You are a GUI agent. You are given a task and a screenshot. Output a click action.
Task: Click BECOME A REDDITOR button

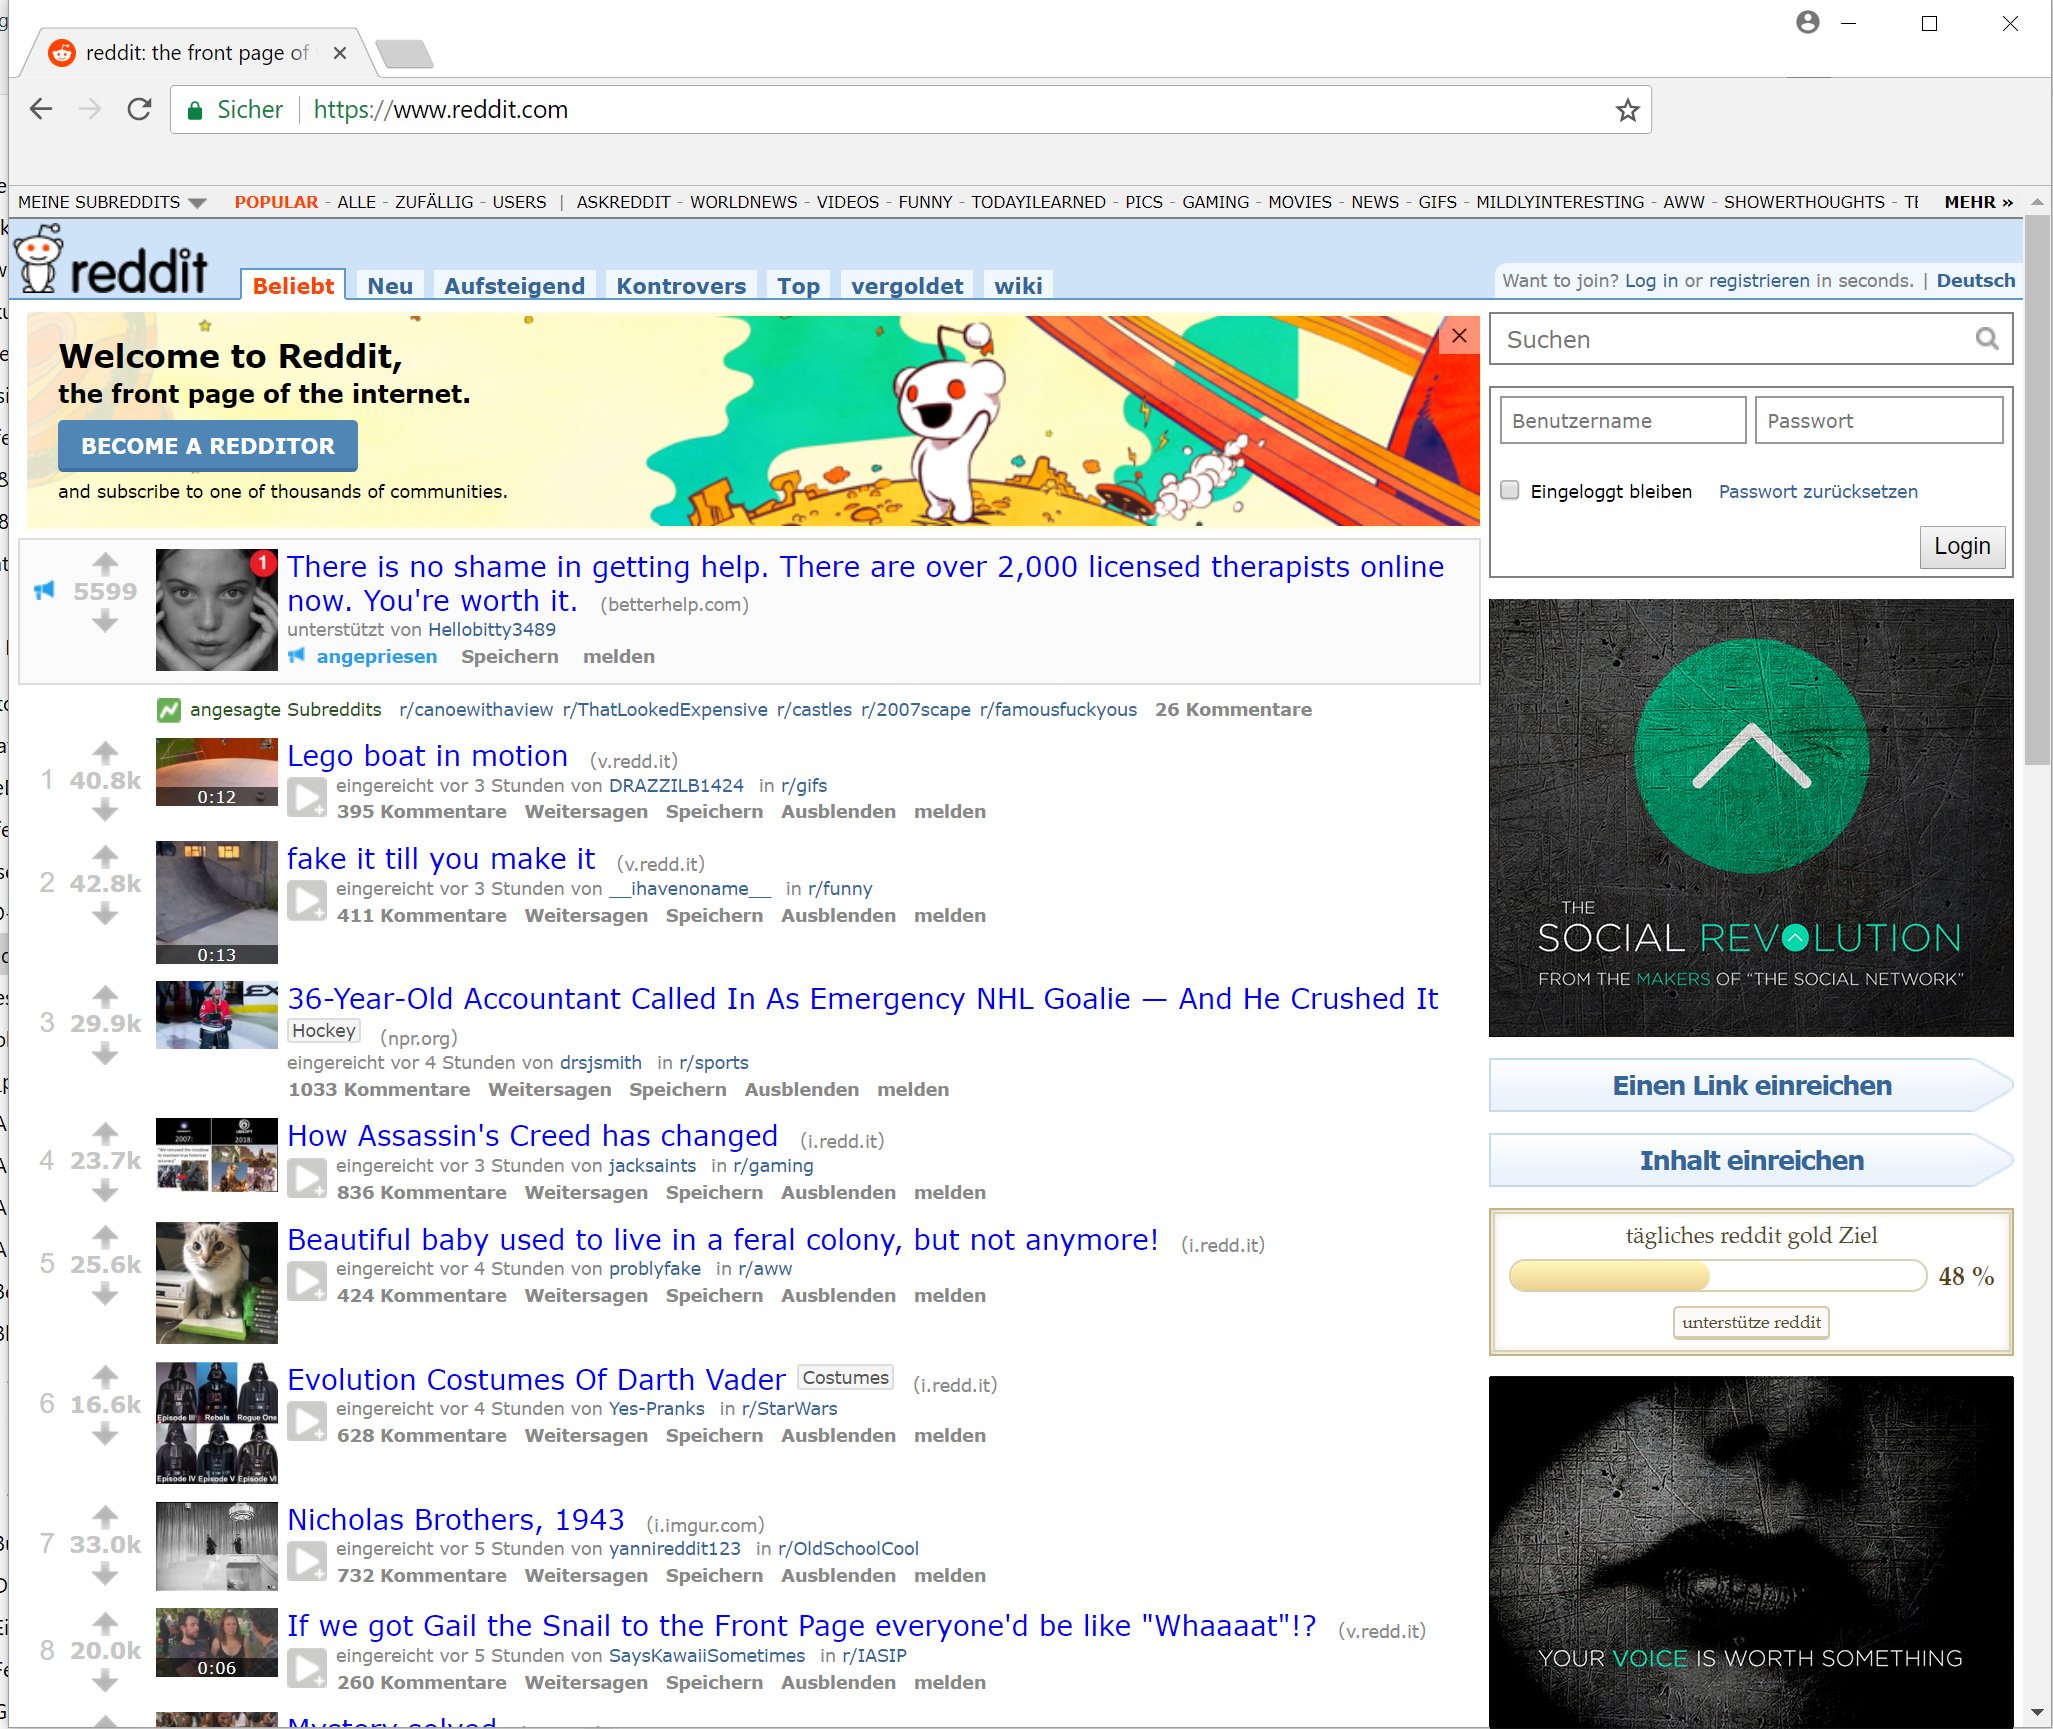(208, 446)
